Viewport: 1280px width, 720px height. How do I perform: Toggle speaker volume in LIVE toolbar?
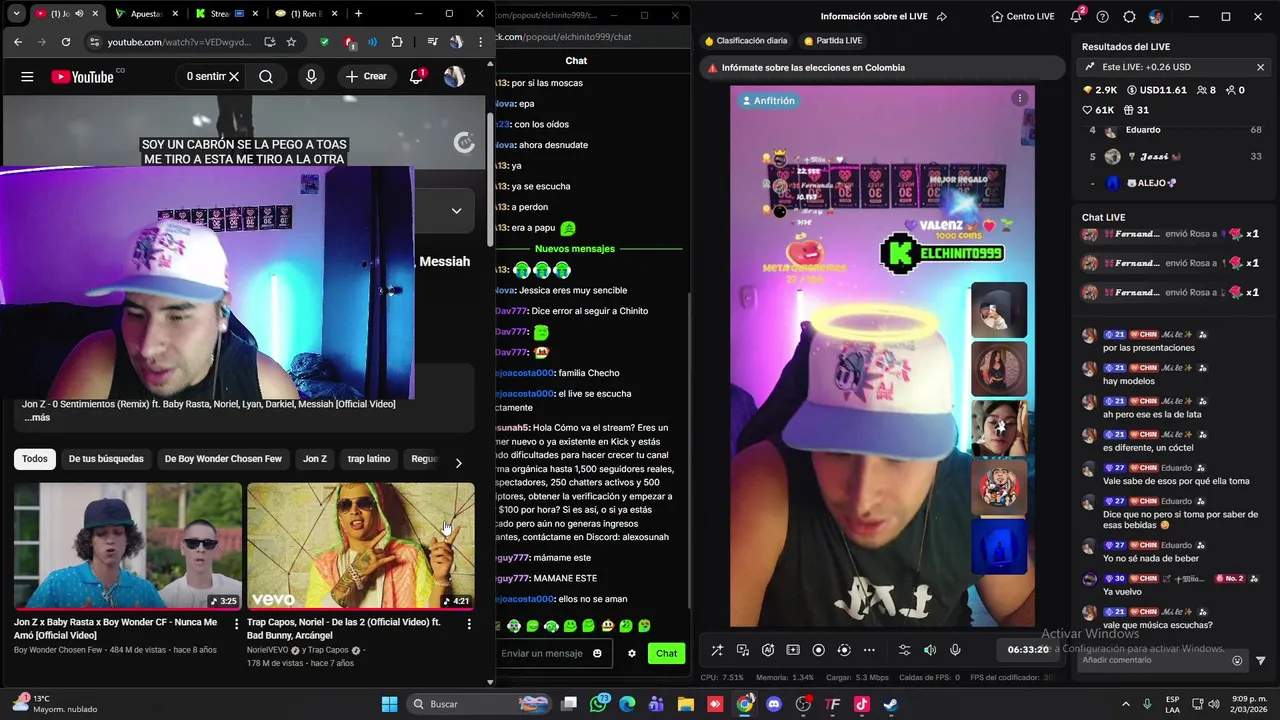pos(930,650)
